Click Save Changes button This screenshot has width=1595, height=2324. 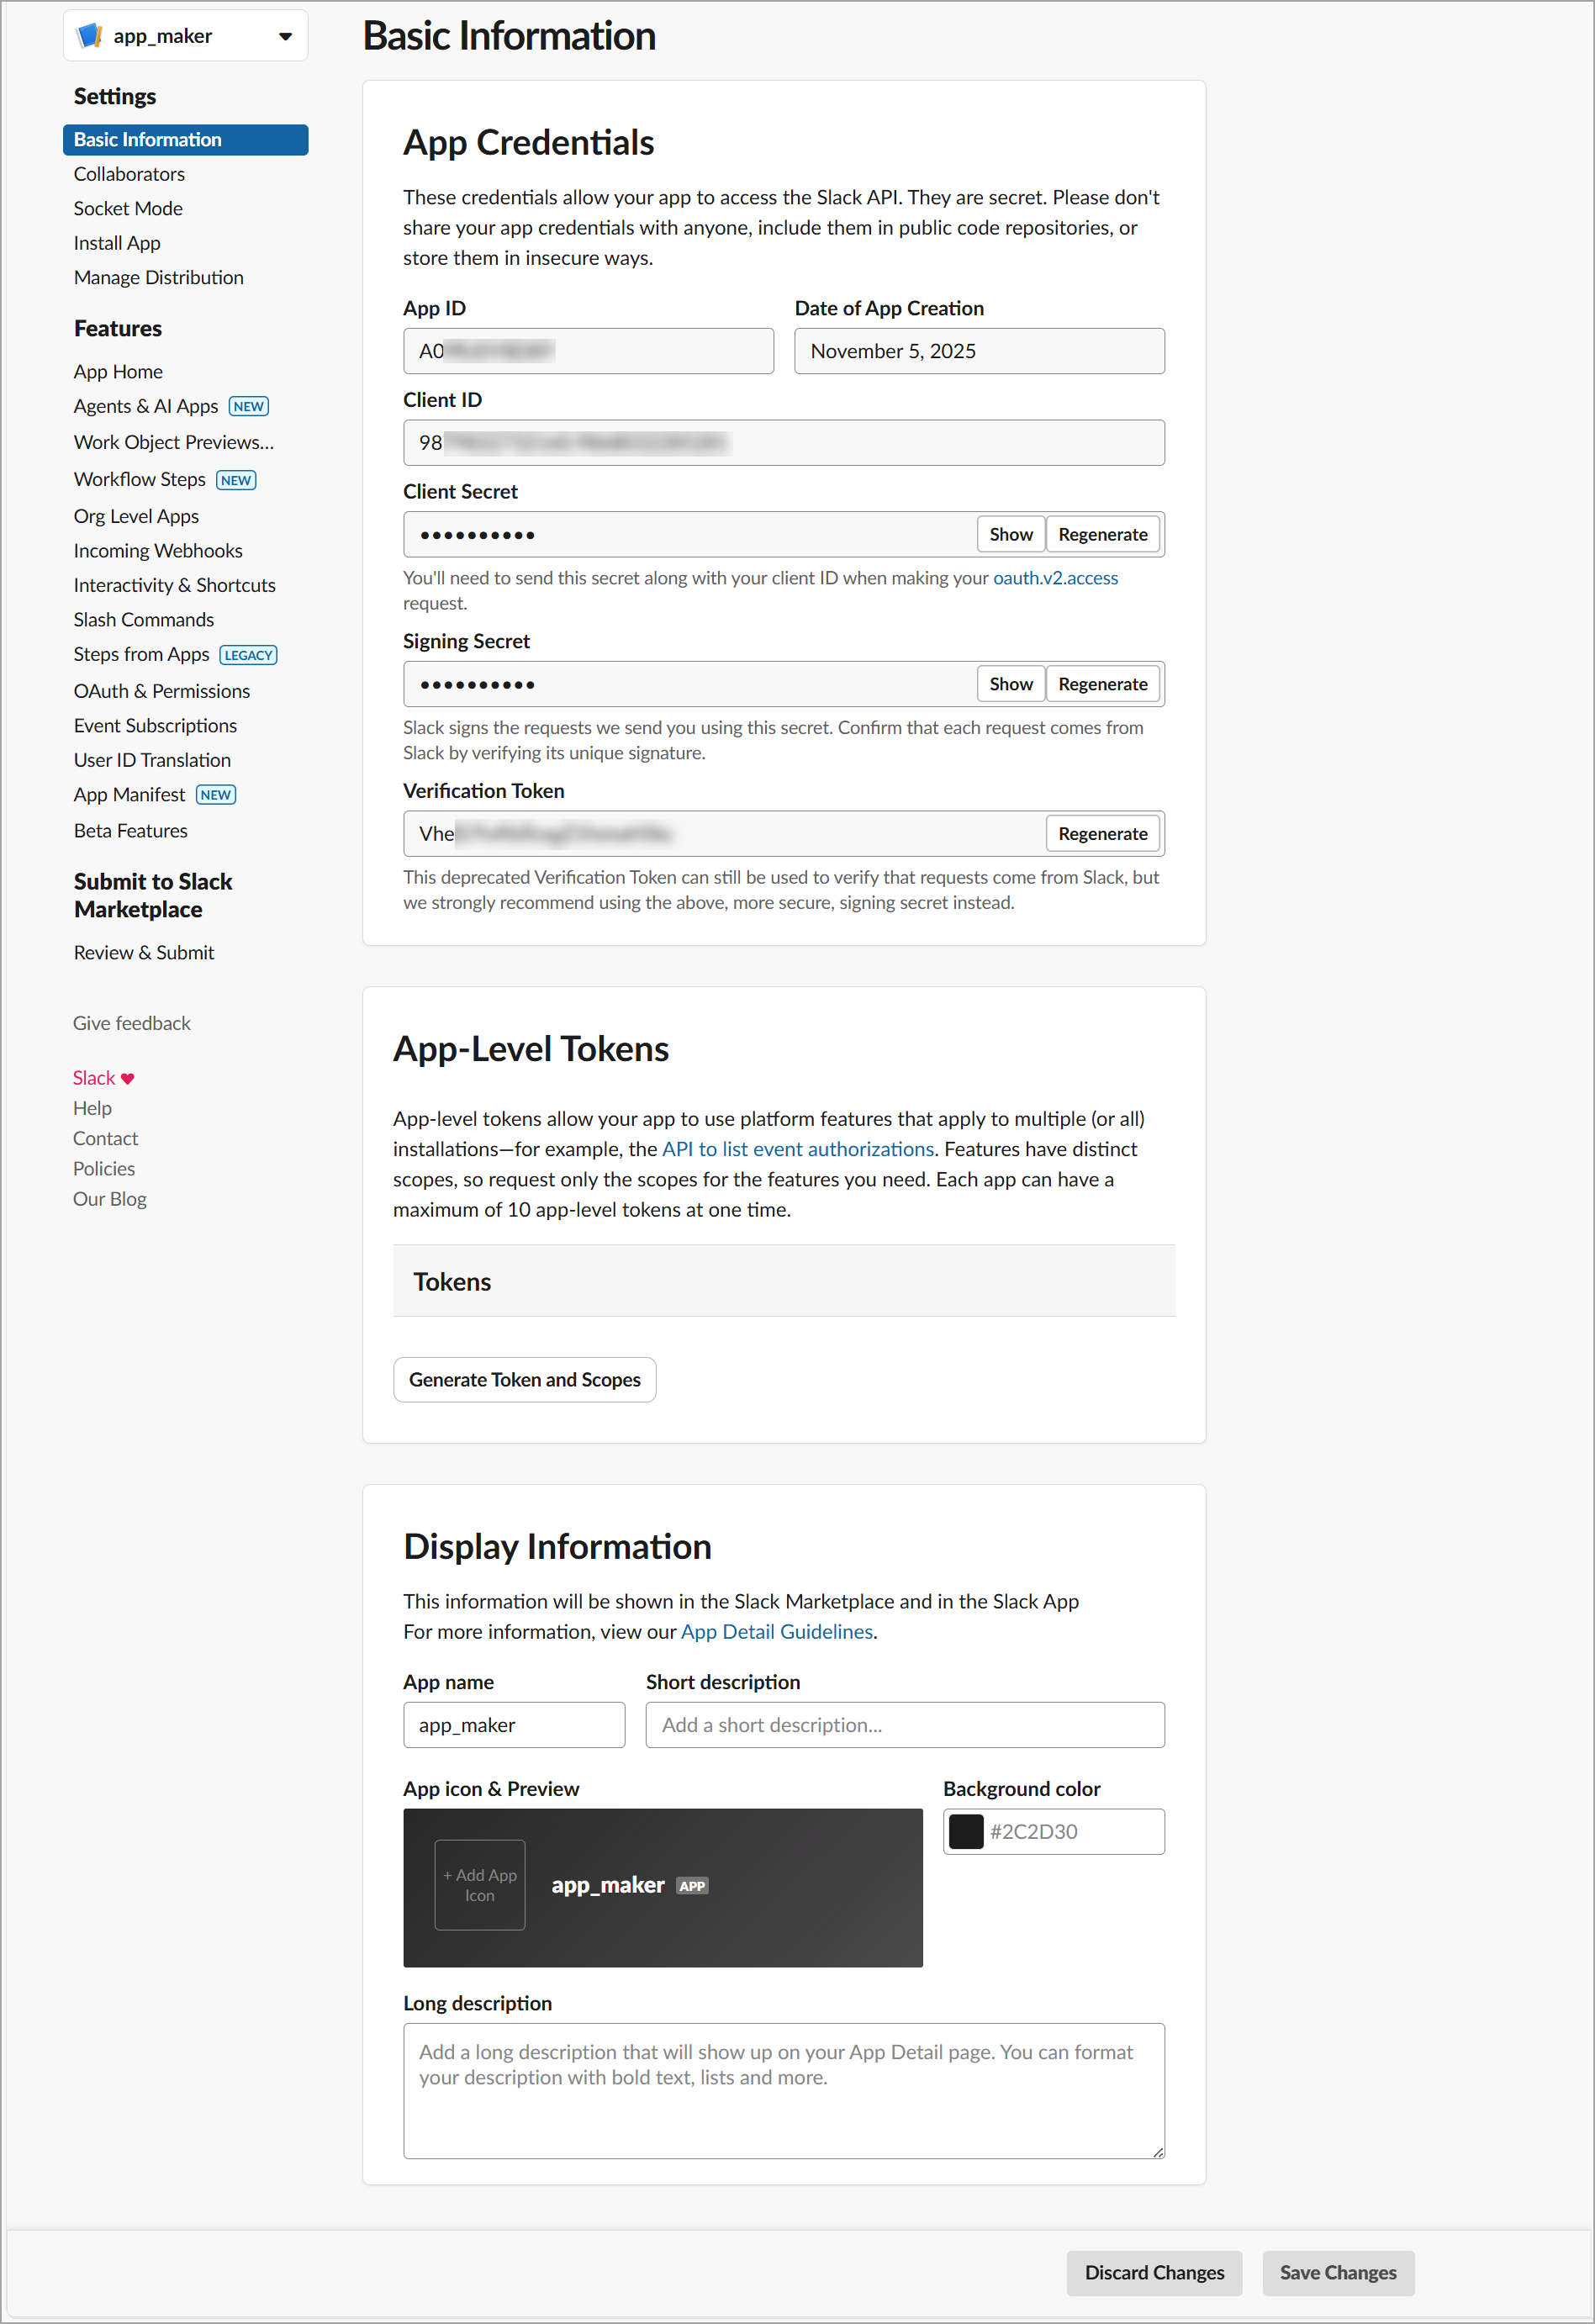click(x=1338, y=2272)
